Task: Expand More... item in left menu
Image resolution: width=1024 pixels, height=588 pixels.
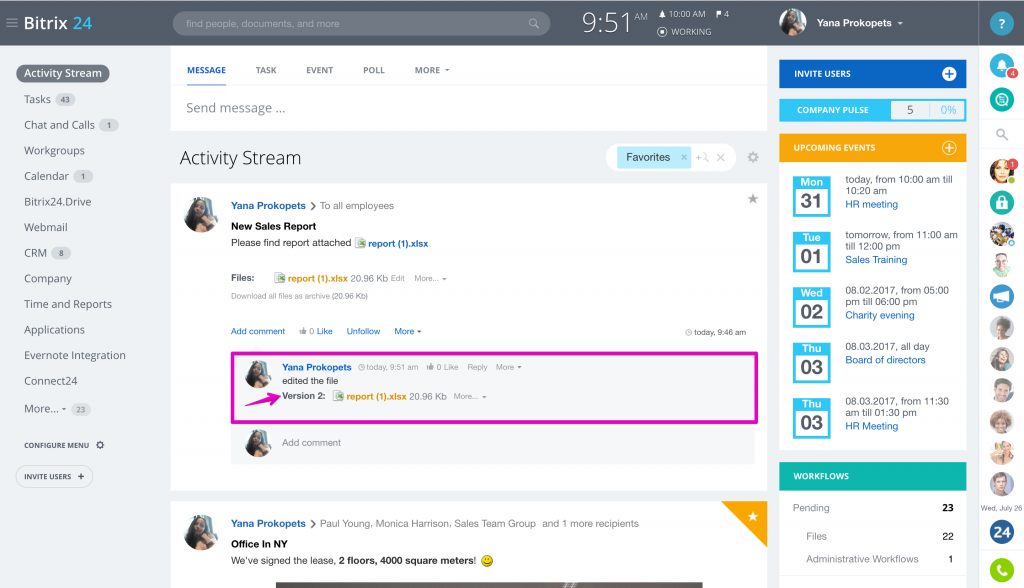Action: click(x=45, y=408)
